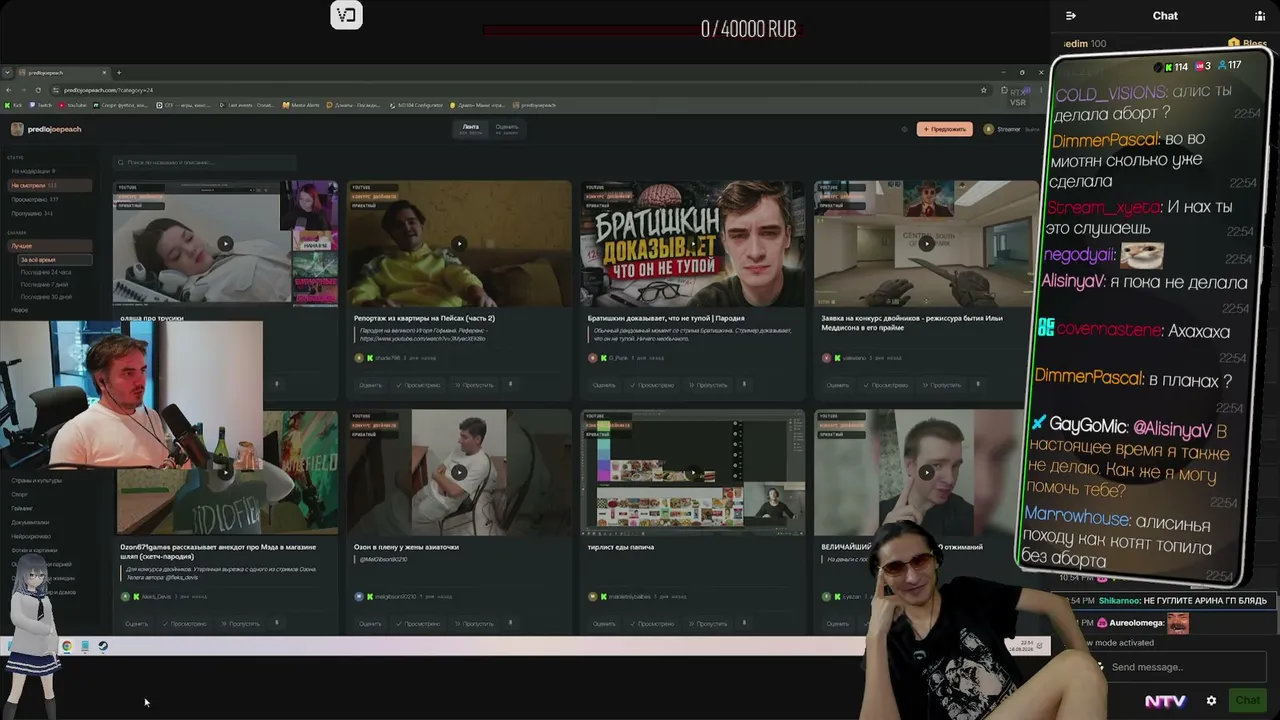Select the Просмотрено status filter in sidebar
This screenshot has height=720, width=1280.
[48, 199]
